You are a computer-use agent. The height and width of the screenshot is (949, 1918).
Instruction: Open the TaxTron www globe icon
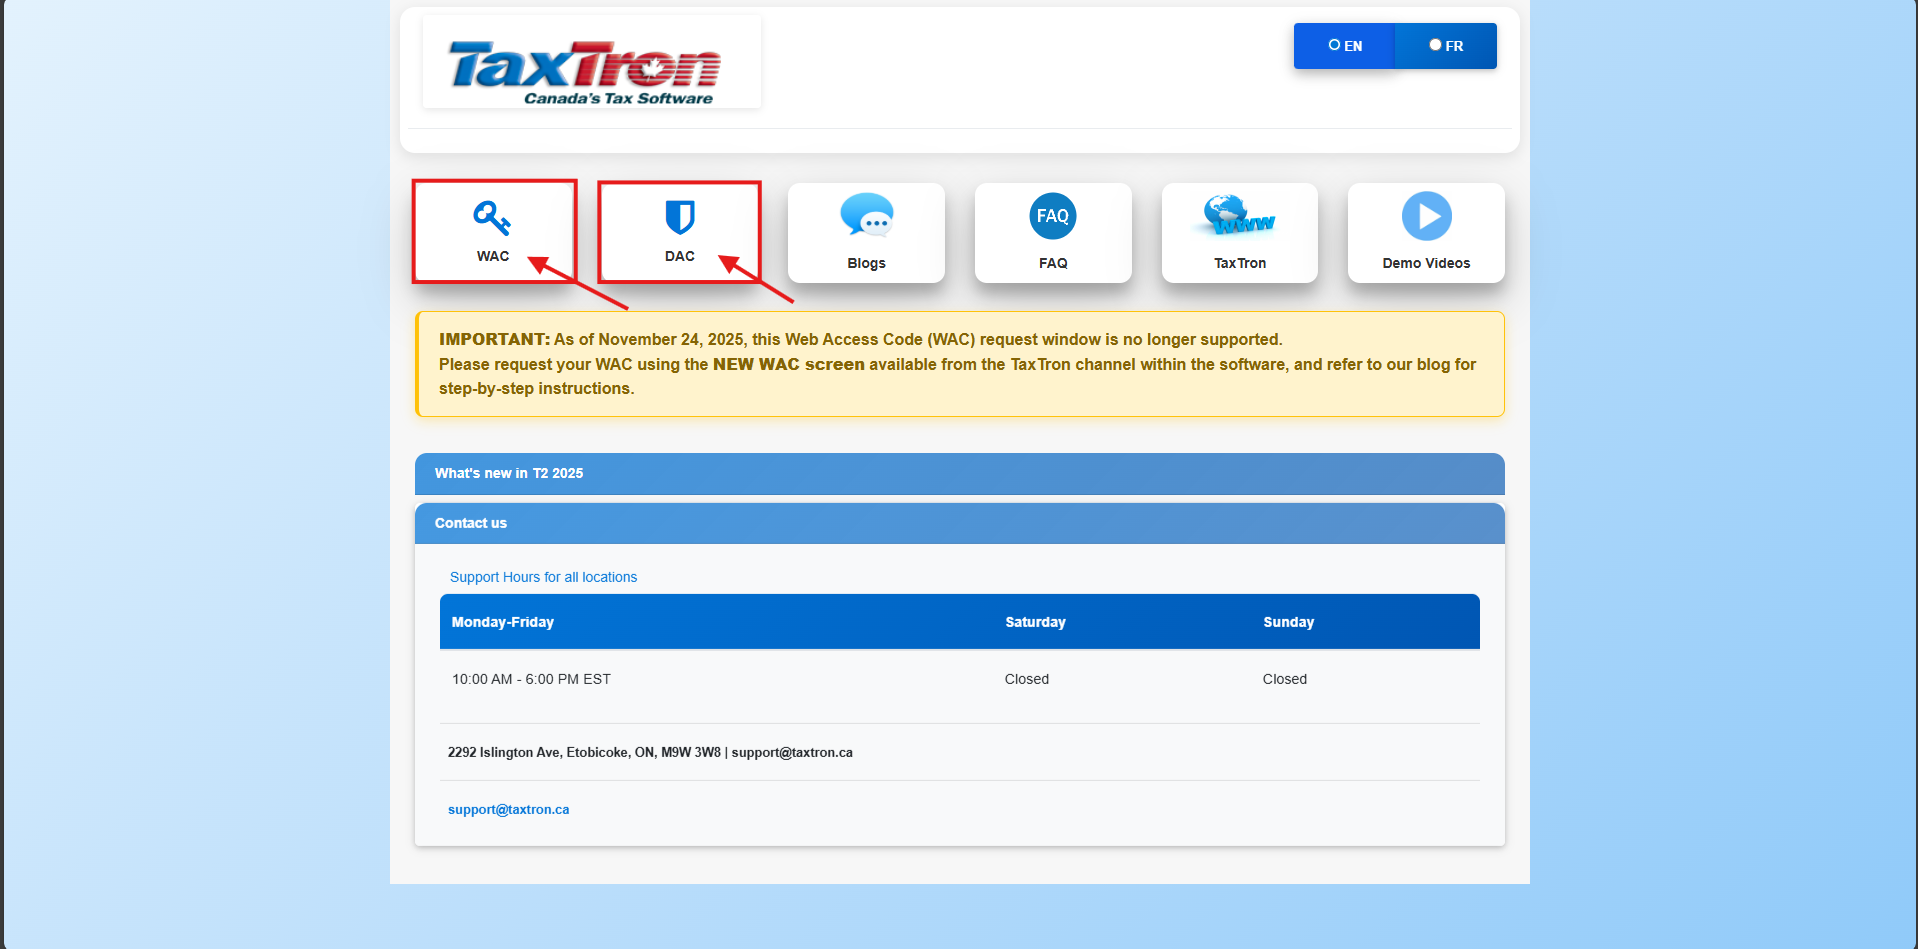point(1239,215)
